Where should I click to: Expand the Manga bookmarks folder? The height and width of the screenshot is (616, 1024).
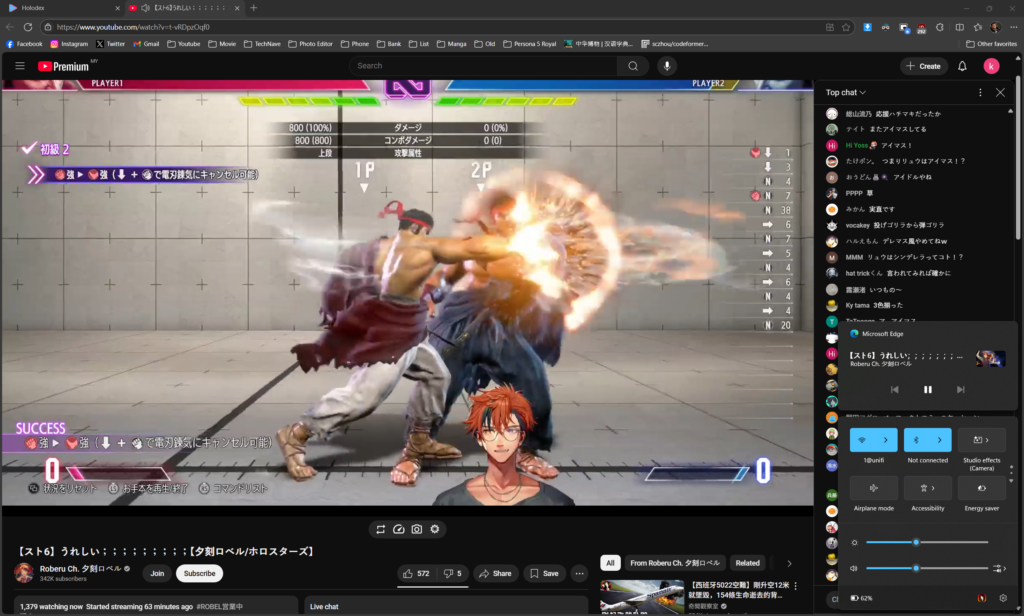tap(452, 44)
